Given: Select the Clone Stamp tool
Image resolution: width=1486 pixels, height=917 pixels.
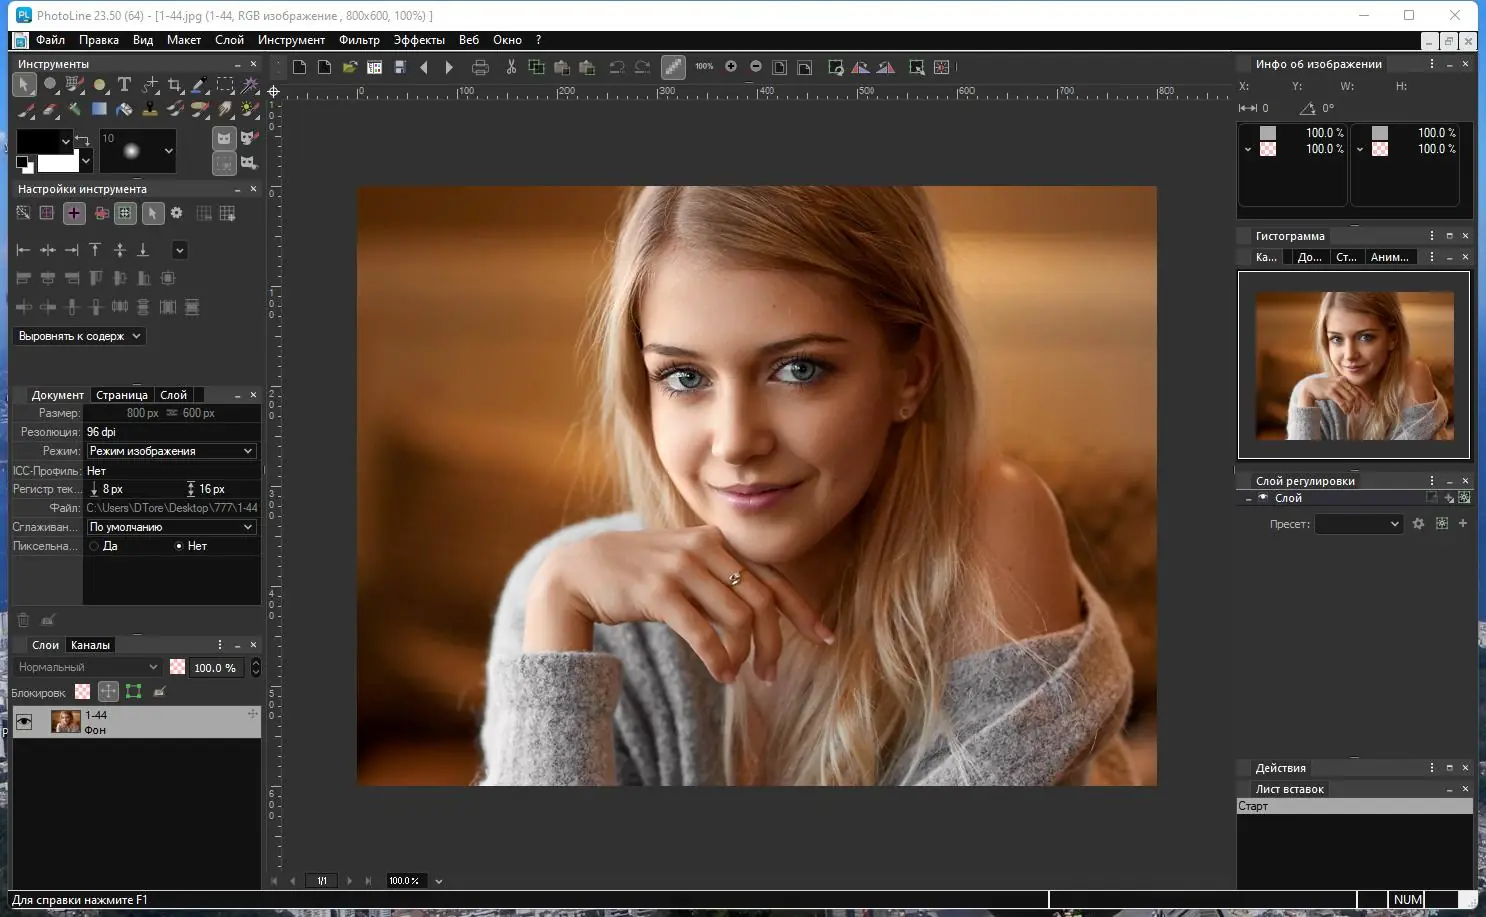Looking at the screenshot, I should [x=149, y=109].
